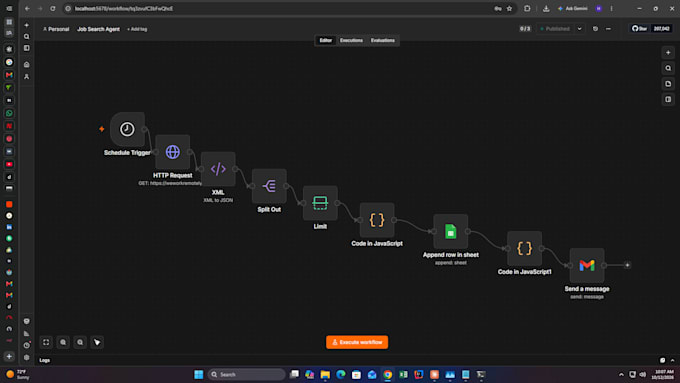Select the Code in JavaScript node

coord(377,220)
